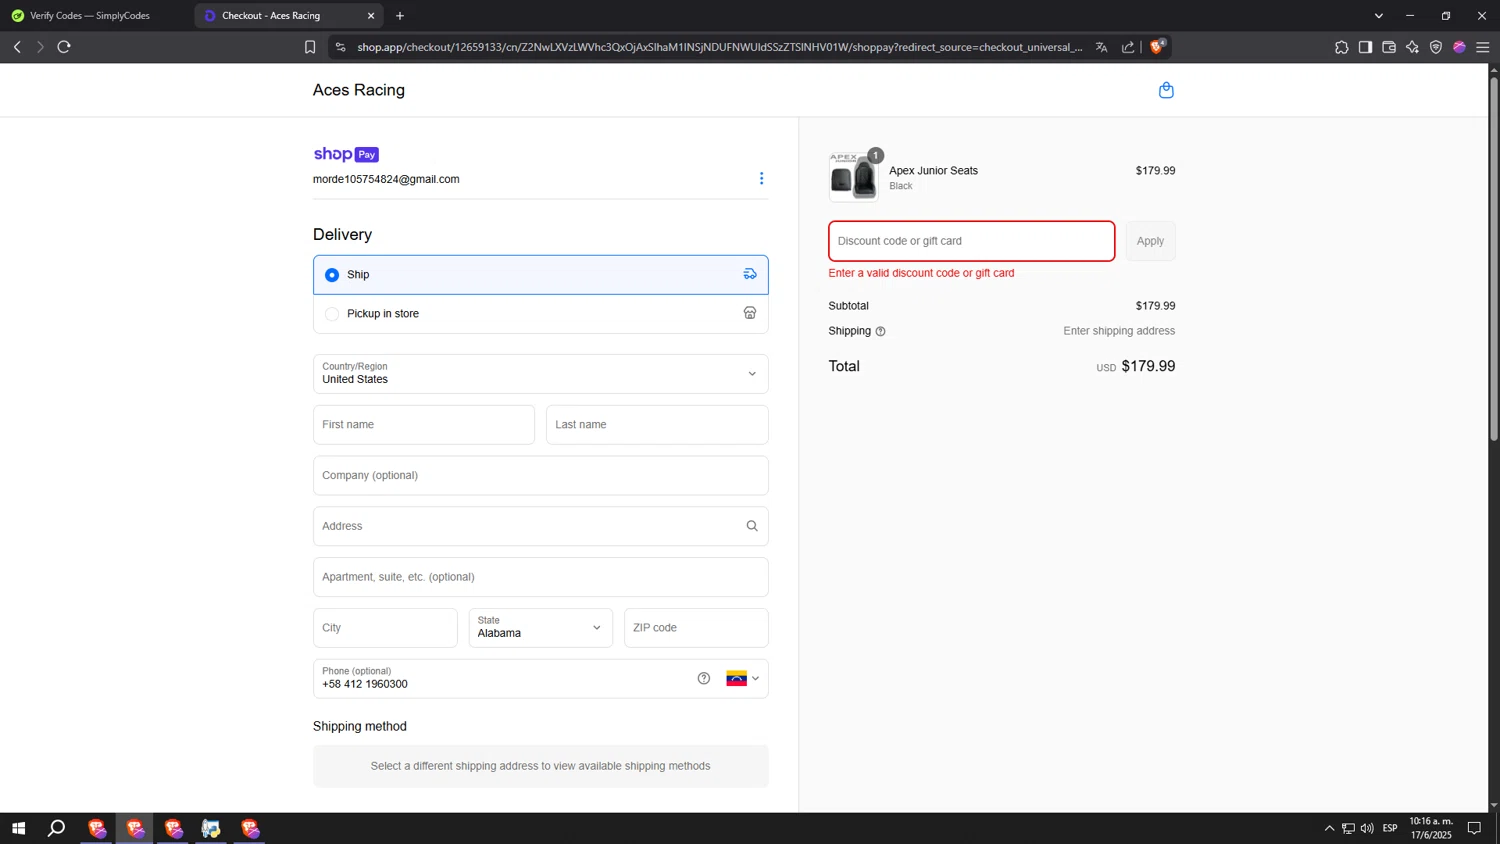The height and width of the screenshot is (844, 1500).
Task: Click the phone field help icon
Action: [x=704, y=678]
